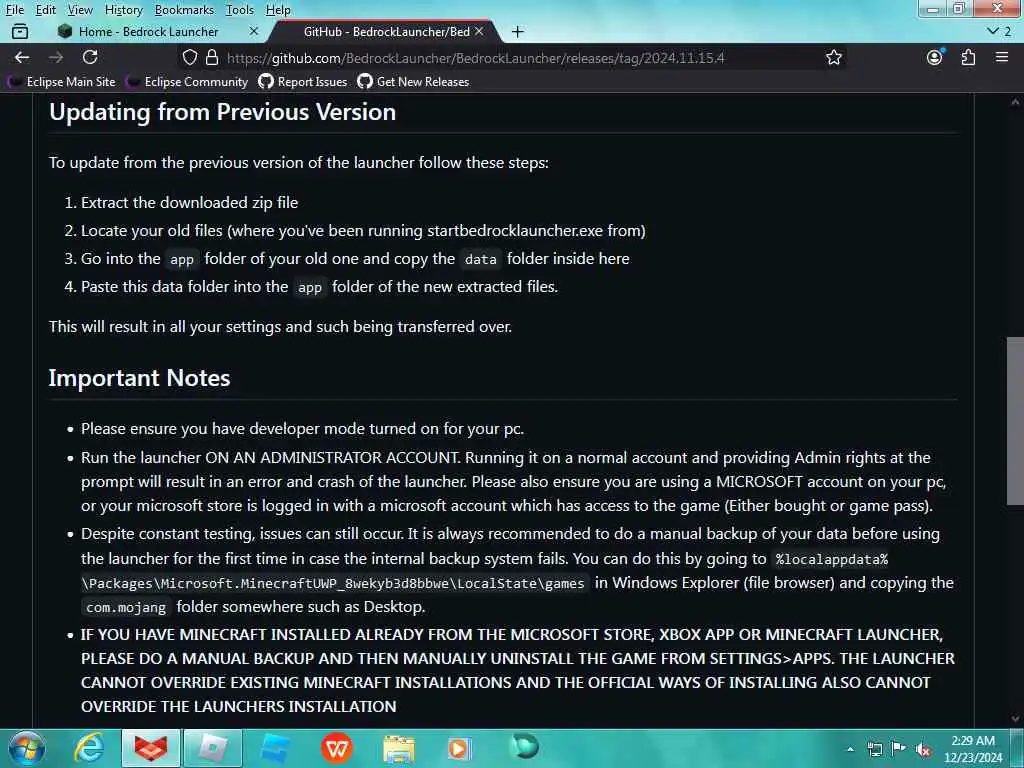Click the 'Important Notes' heading

pos(139,378)
